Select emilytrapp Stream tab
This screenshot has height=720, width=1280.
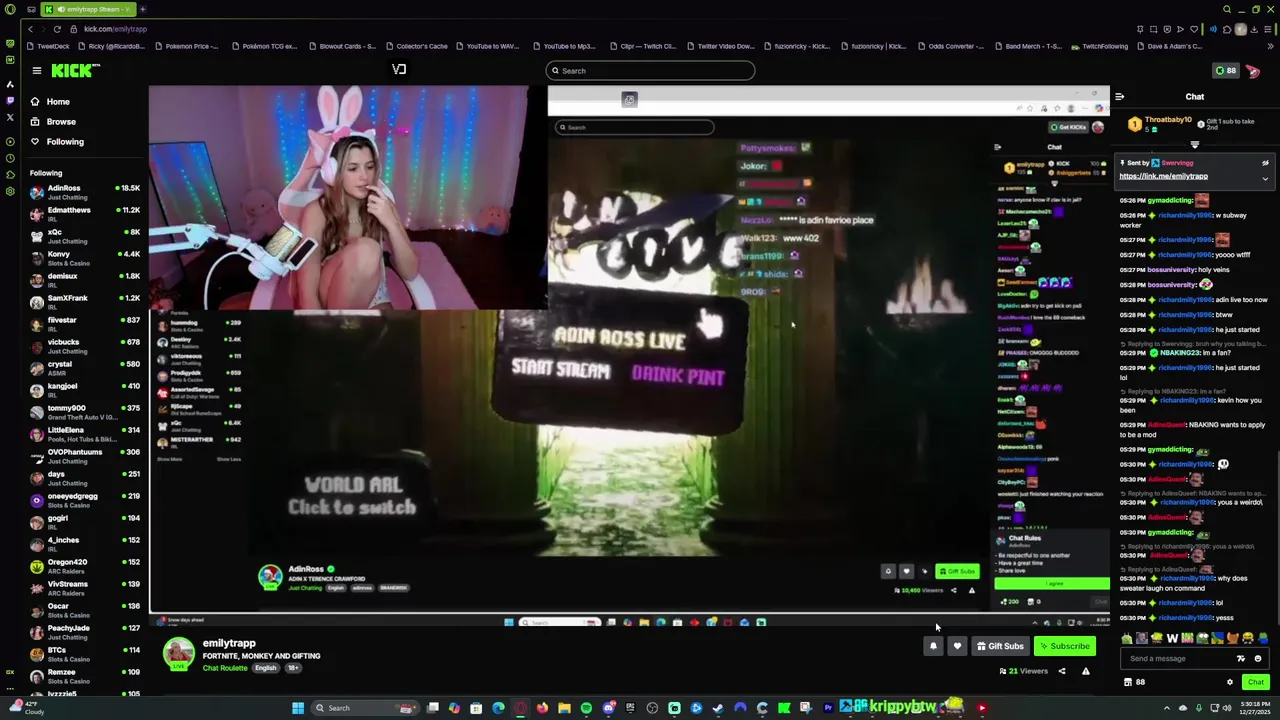[90, 9]
